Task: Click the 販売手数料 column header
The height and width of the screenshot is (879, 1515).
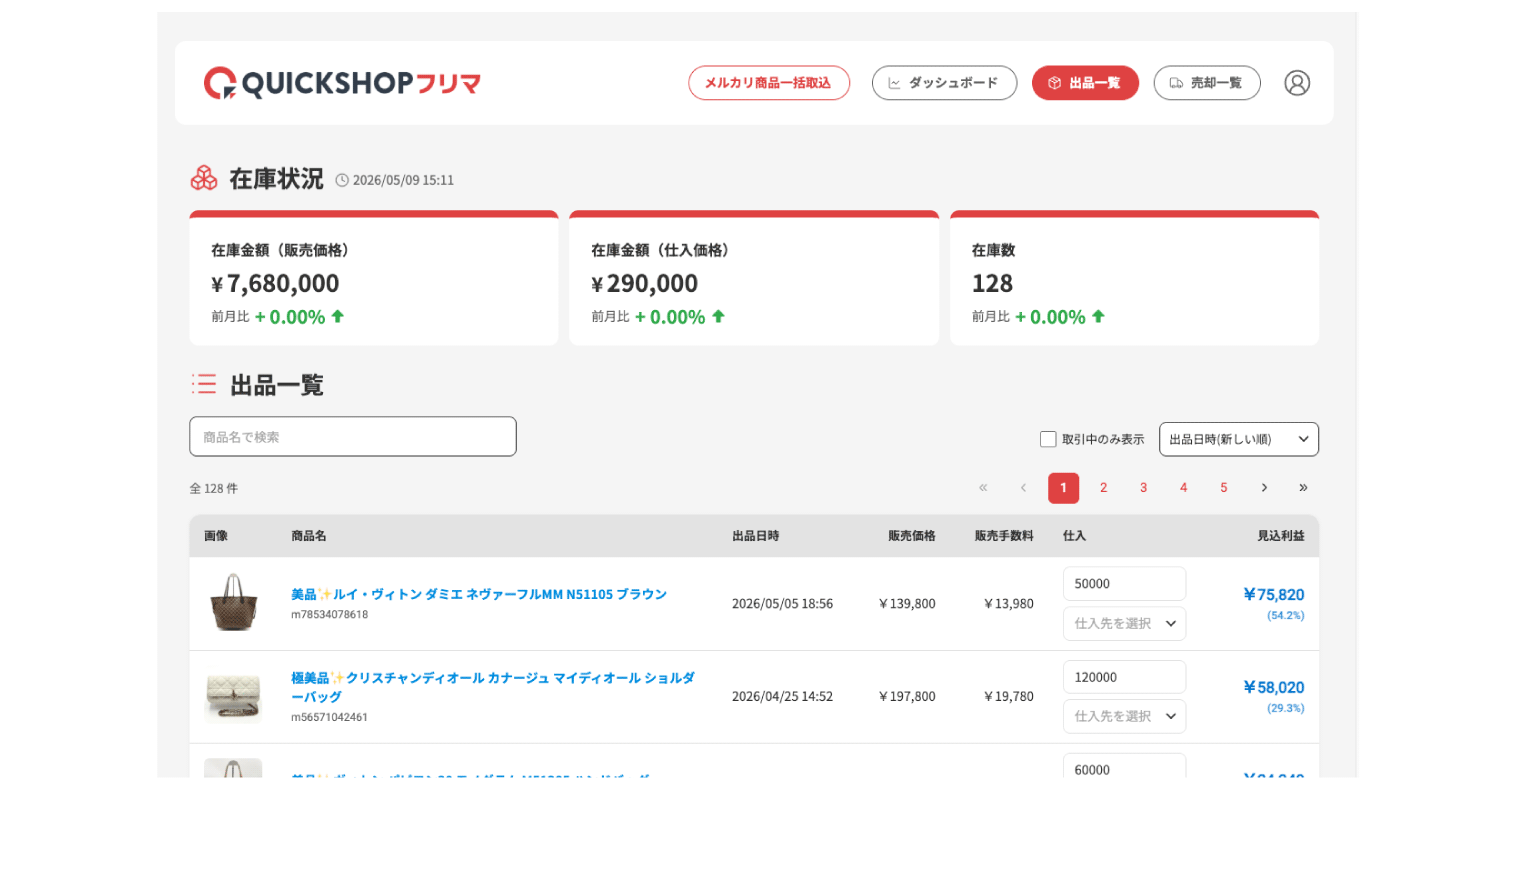Action: (x=1004, y=536)
